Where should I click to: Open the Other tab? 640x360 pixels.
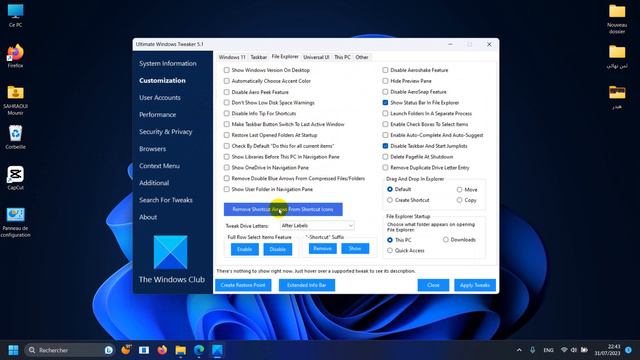tap(362, 57)
